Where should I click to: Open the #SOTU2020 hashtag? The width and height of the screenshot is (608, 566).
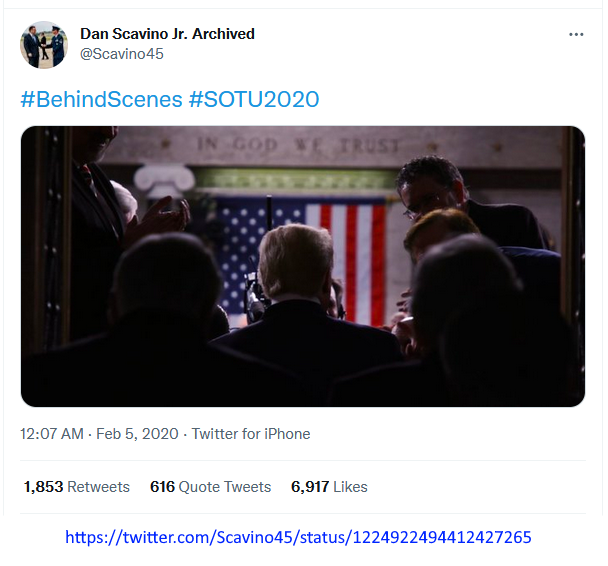coord(253,99)
